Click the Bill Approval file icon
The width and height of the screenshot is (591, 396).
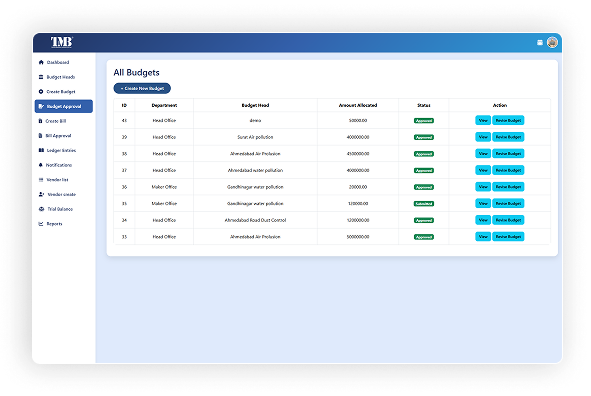click(40, 136)
